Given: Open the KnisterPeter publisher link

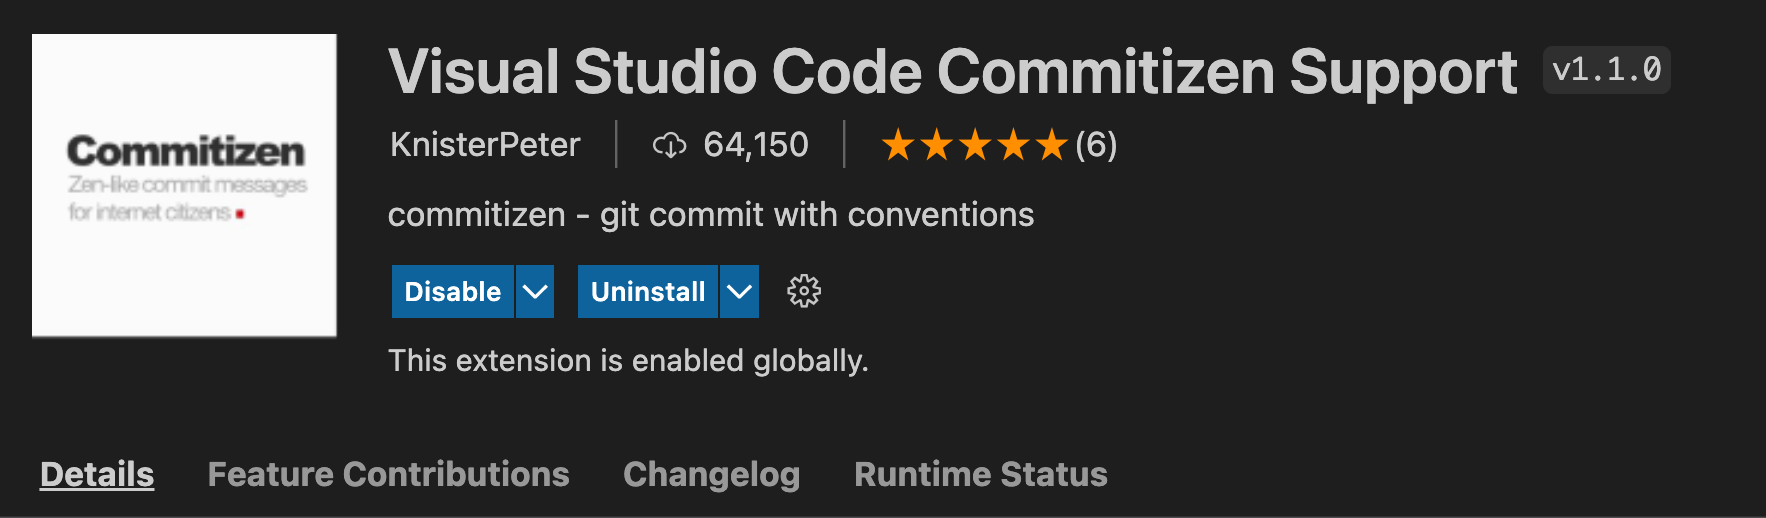Looking at the screenshot, I should coord(485,145).
